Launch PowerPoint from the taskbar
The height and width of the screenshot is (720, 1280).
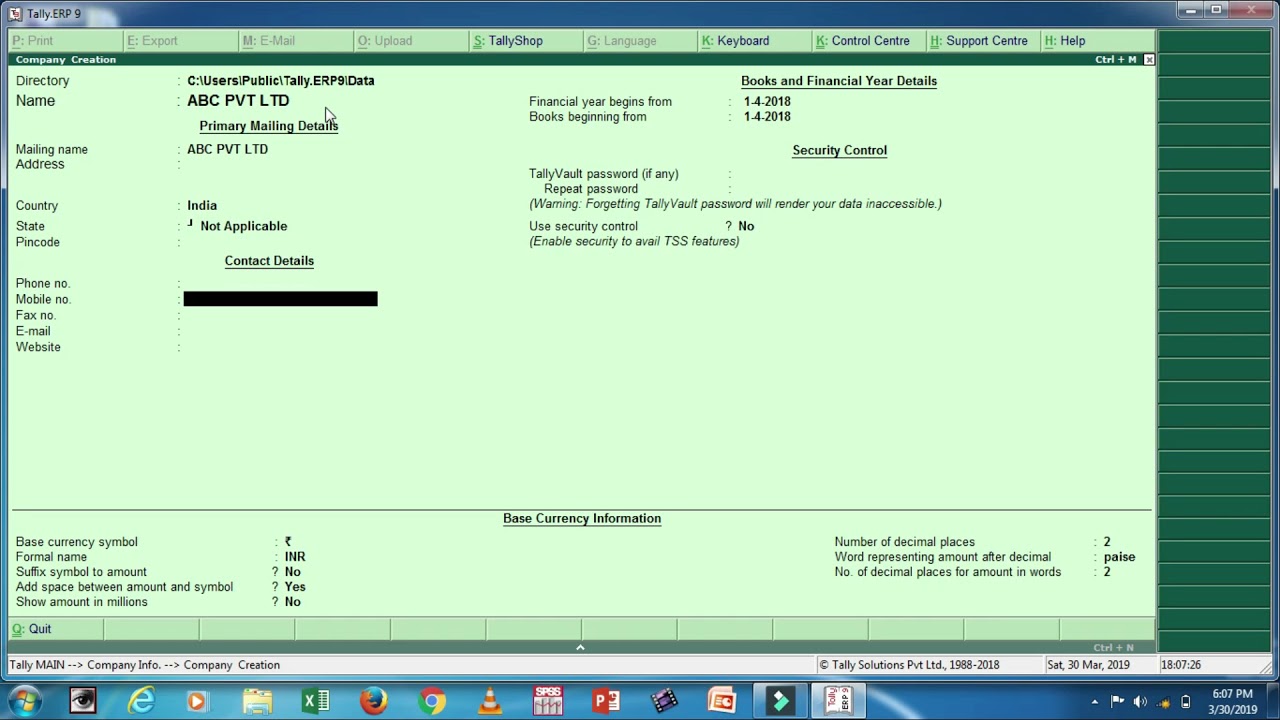click(606, 701)
